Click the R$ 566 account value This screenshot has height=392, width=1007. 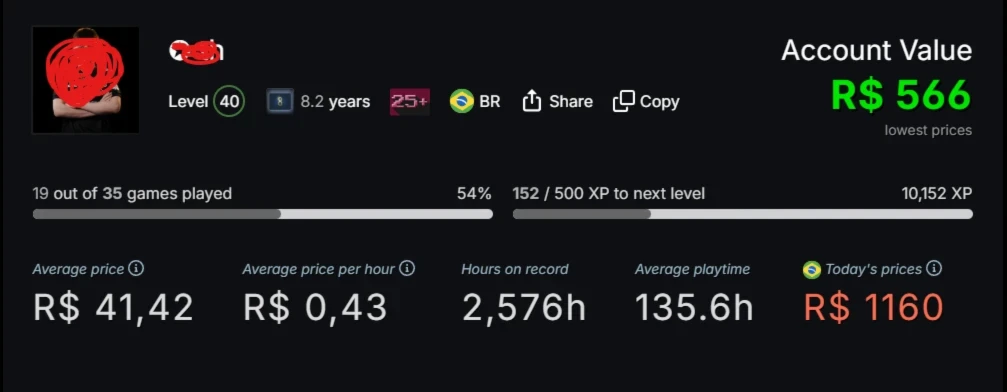pyautogui.click(x=901, y=94)
